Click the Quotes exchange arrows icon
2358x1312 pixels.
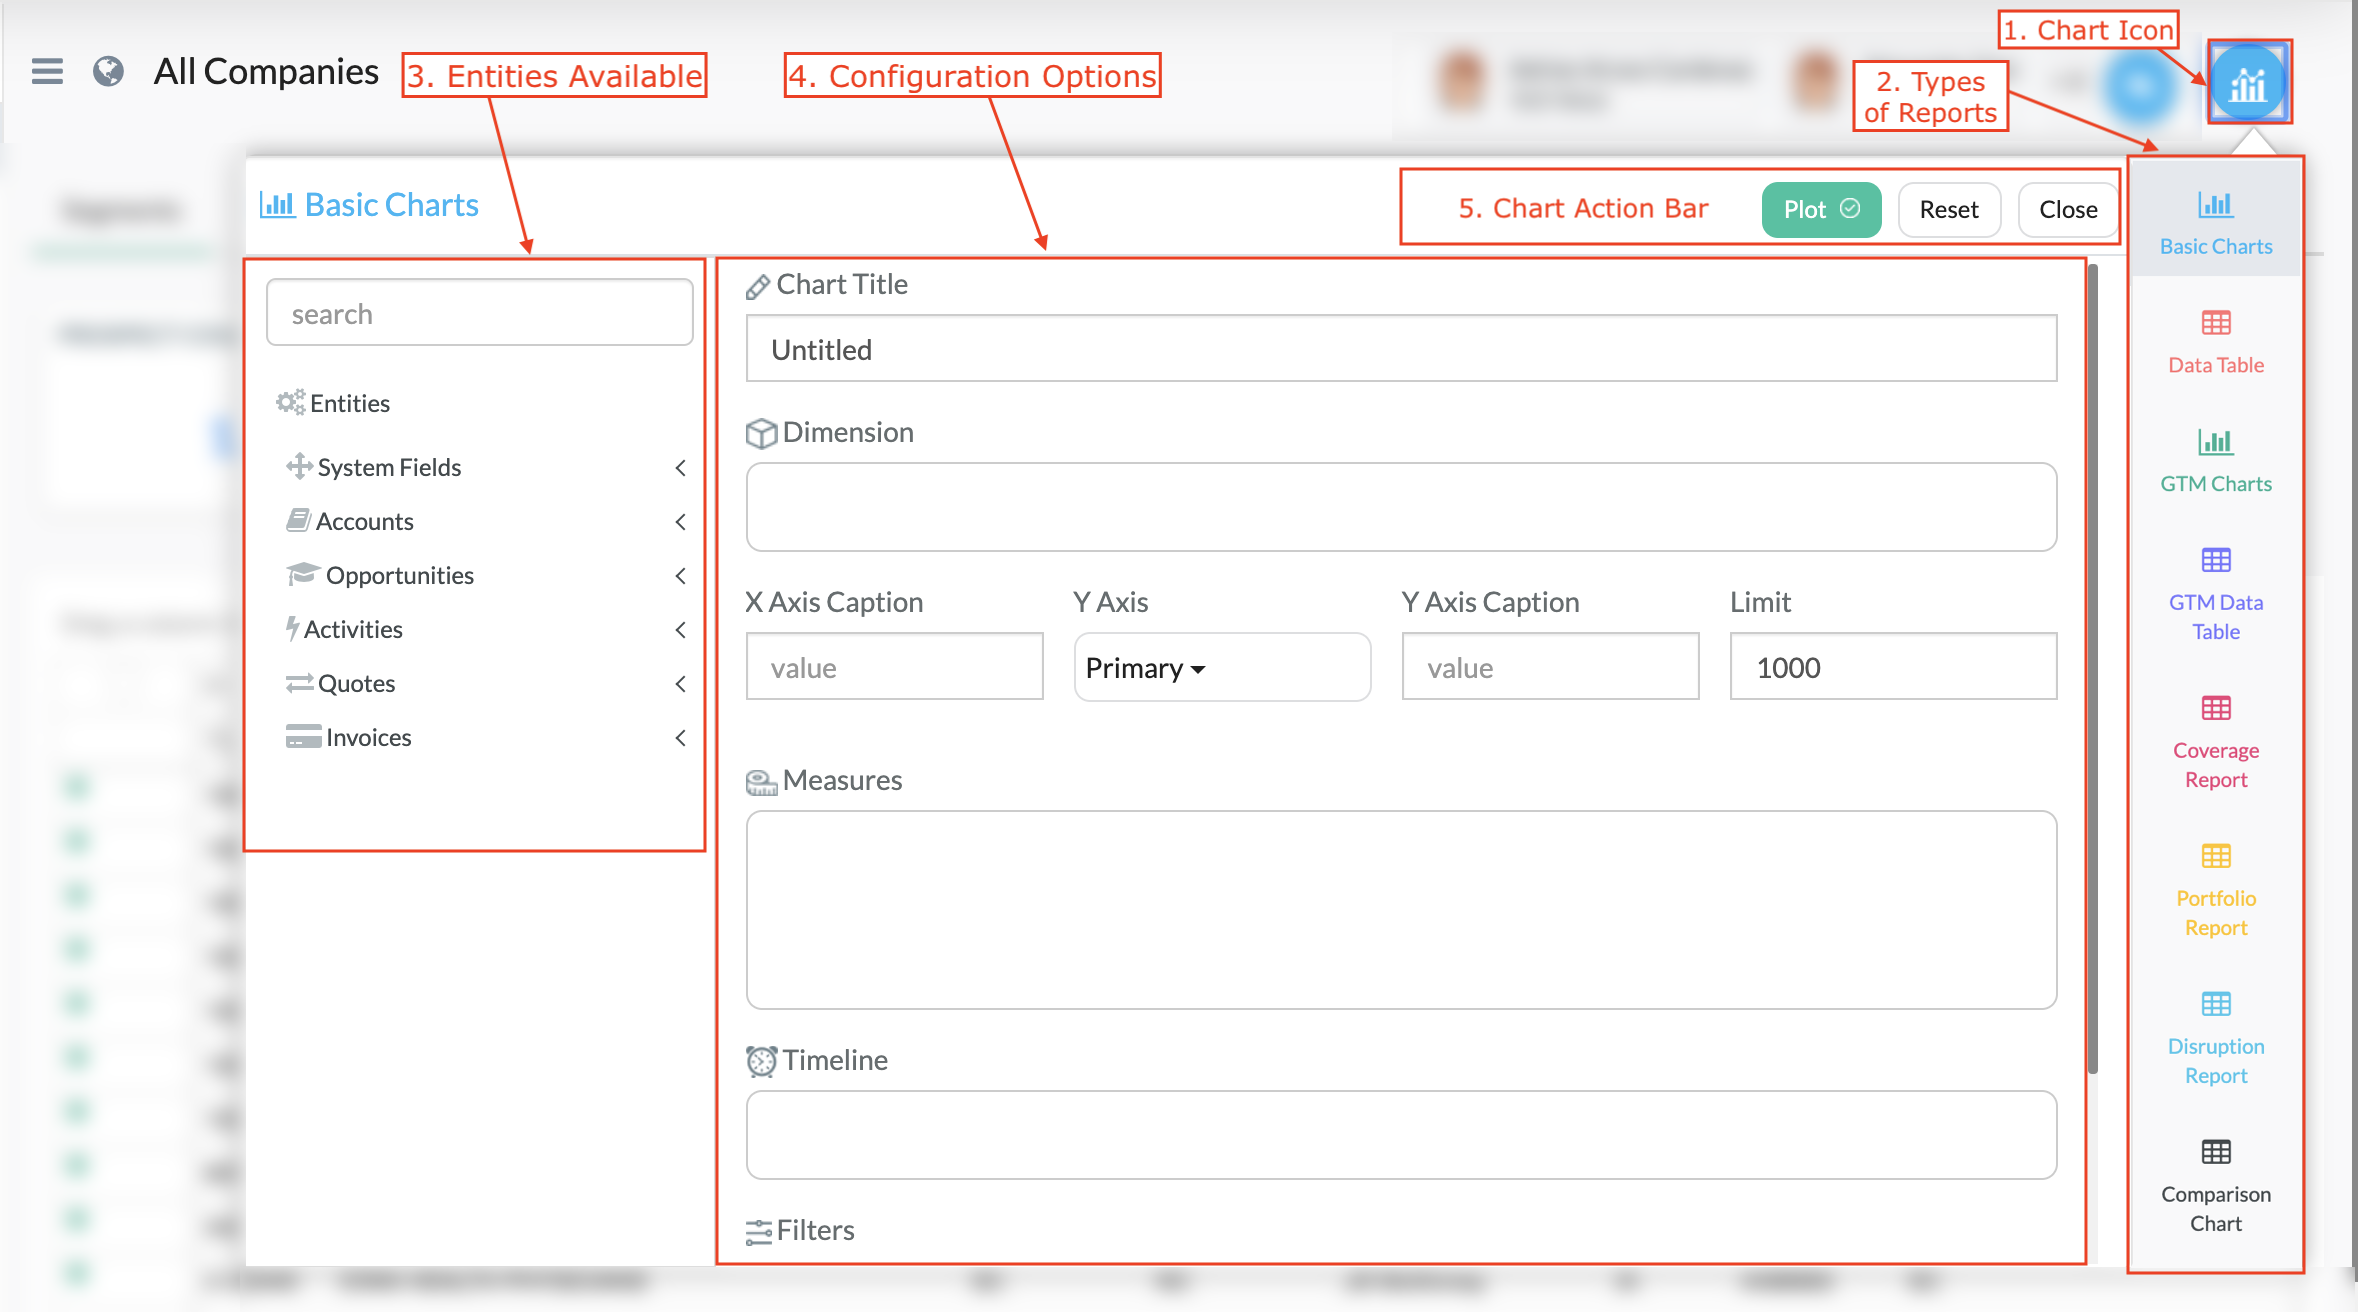[x=299, y=683]
